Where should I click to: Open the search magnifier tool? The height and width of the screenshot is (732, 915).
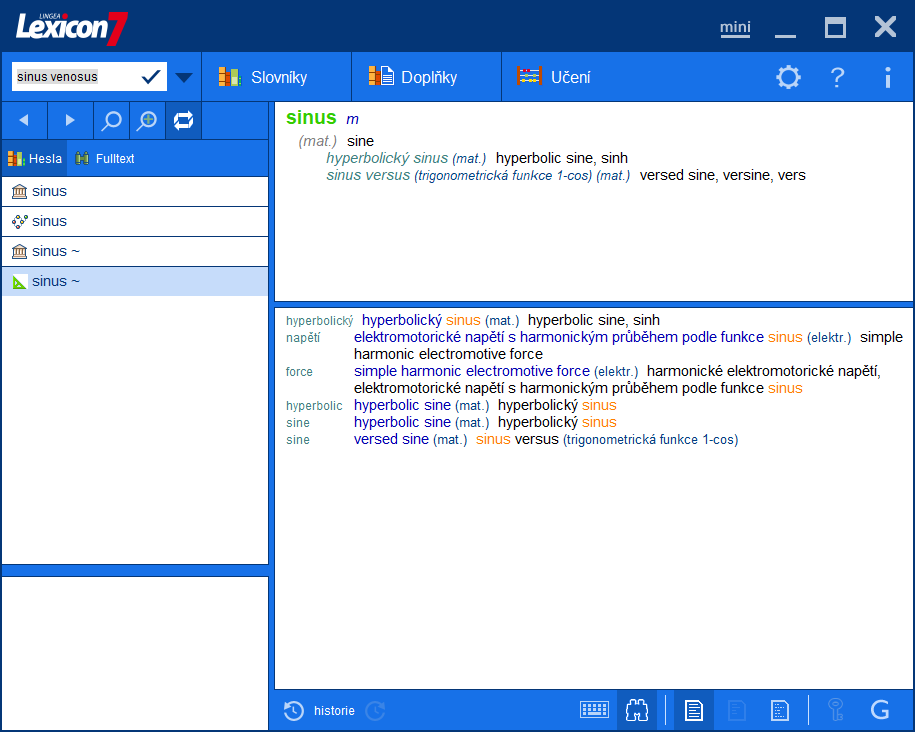[x=110, y=120]
